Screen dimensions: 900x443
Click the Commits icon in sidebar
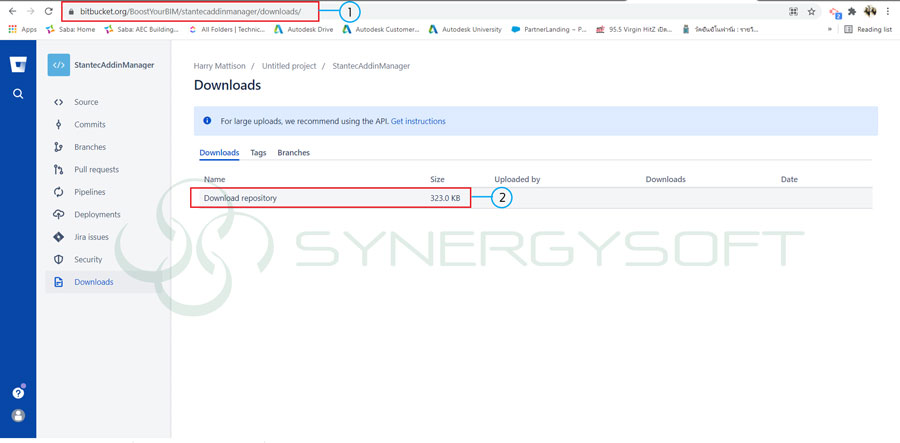58,125
